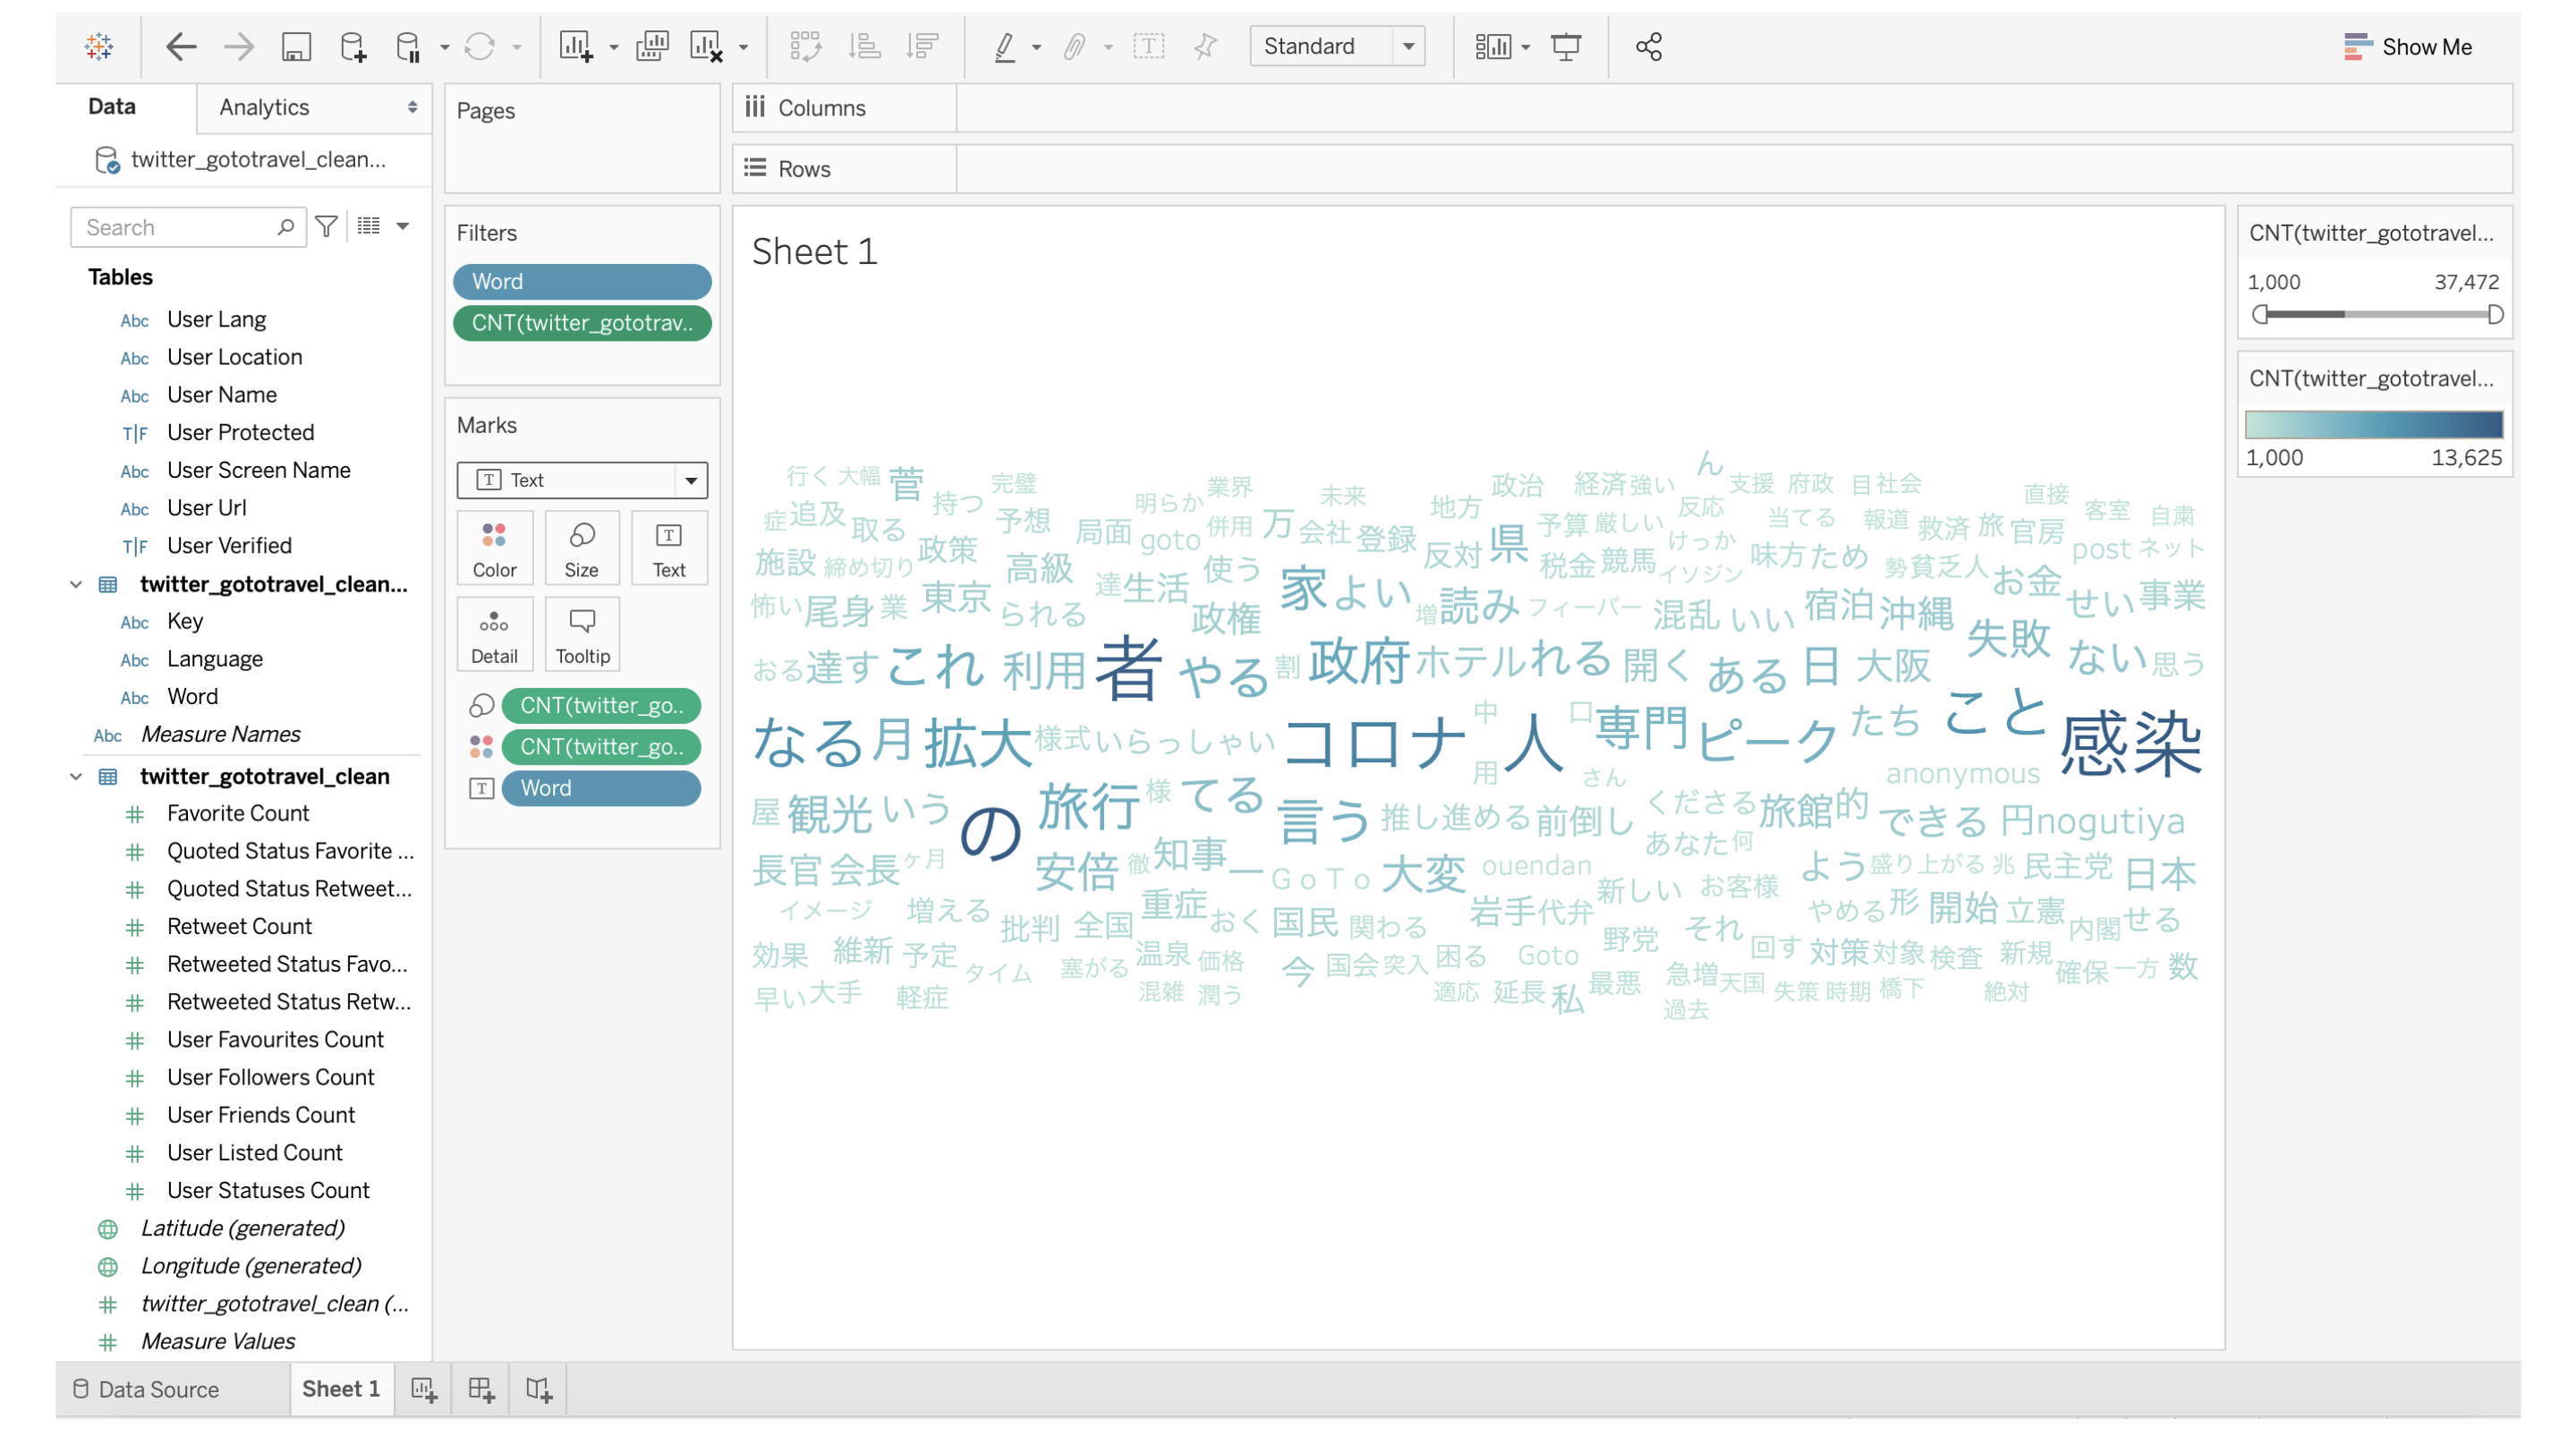The width and height of the screenshot is (2576, 1436).
Task: Open the Show Me panel
Action: coord(2408,47)
